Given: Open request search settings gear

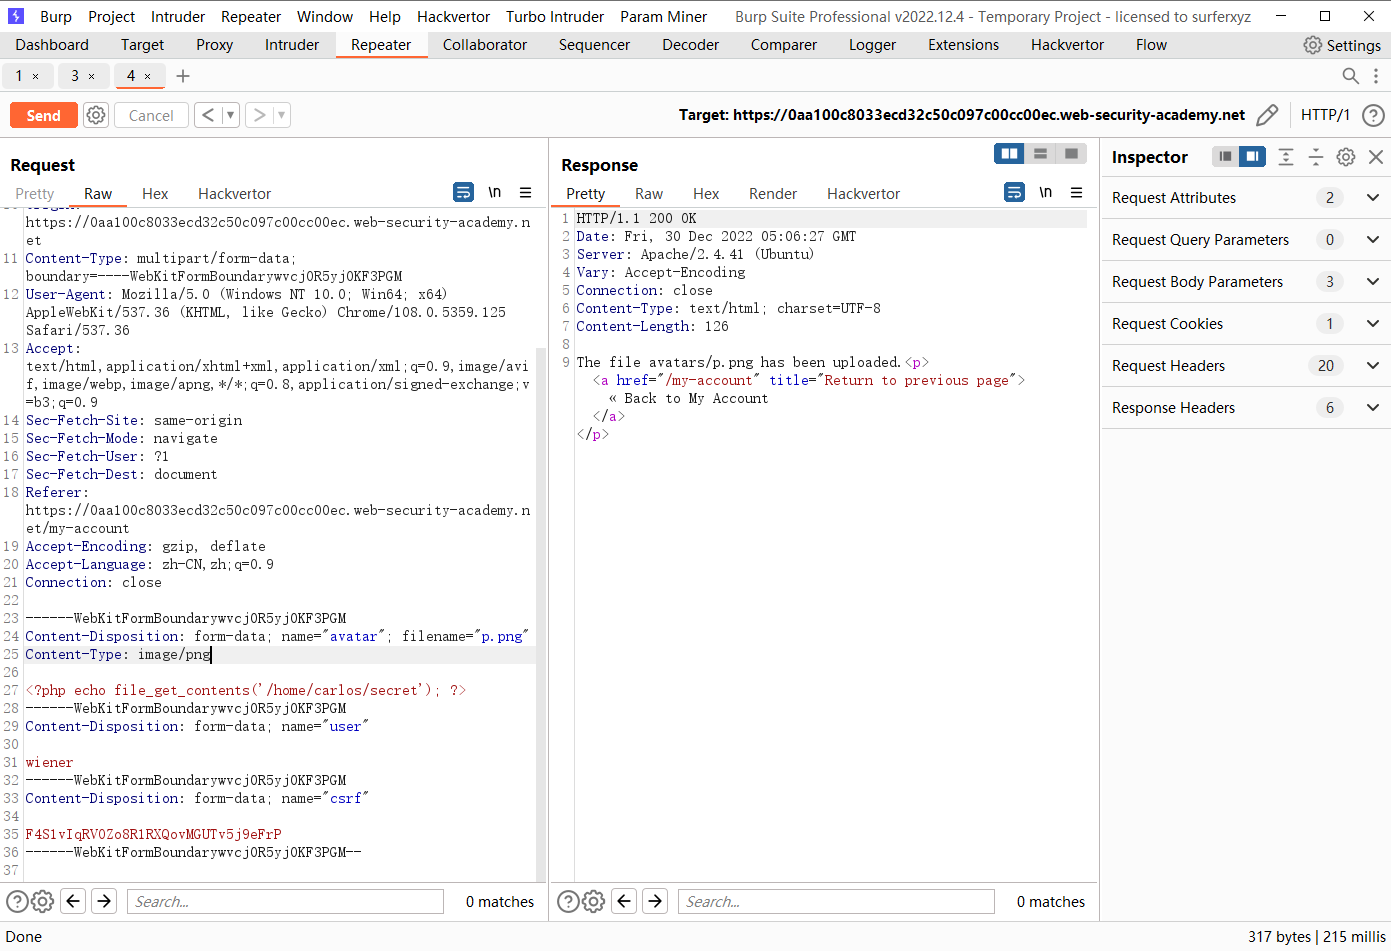Looking at the screenshot, I should point(42,901).
